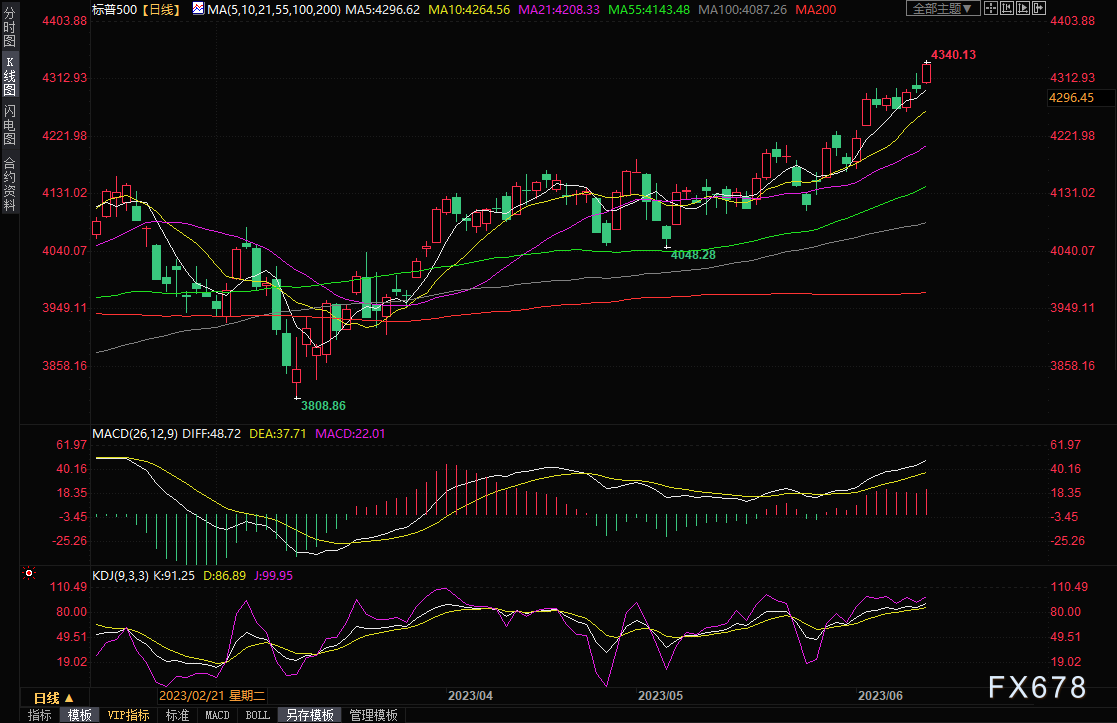Image resolution: width=1117 pixels, height=723 pixels.
Task: Expand the 日线 period selector
Action: click(x=53, y=698)
